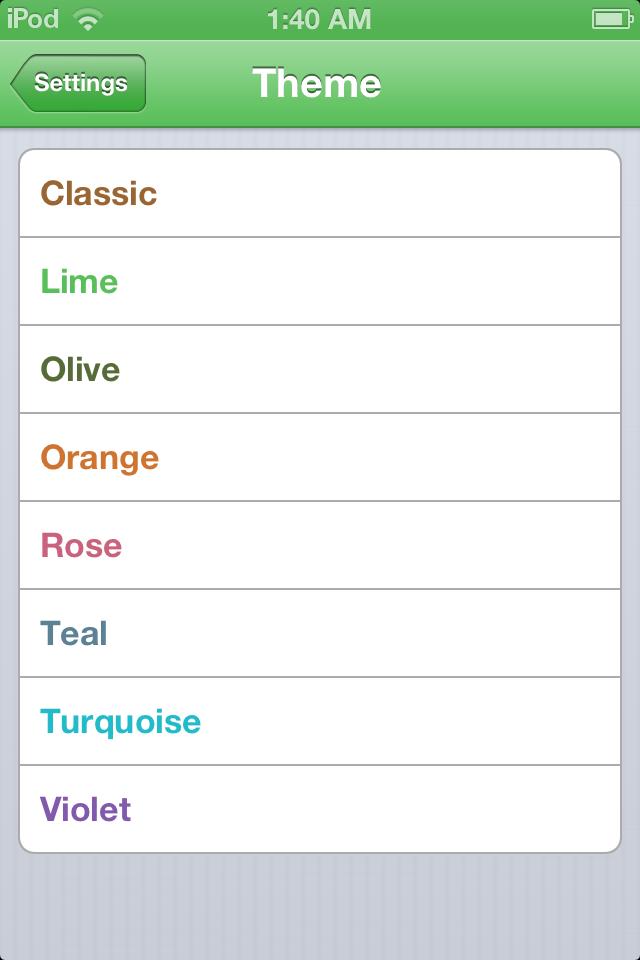Tap the Wi-Fi status icon
The width and height of the screenshot is (640, 960).
click(88, 20)
